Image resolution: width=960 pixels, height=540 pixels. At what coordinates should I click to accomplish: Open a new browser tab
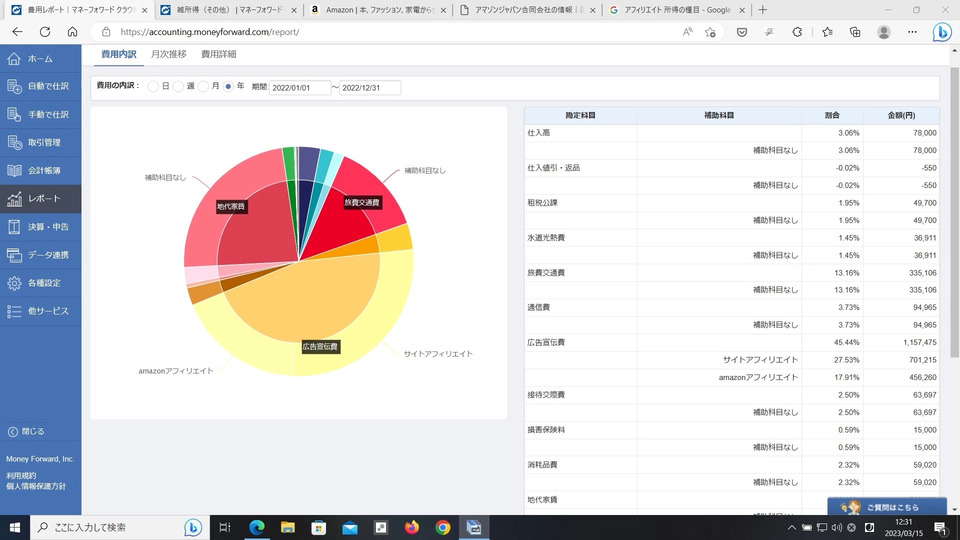pos(762,10)
